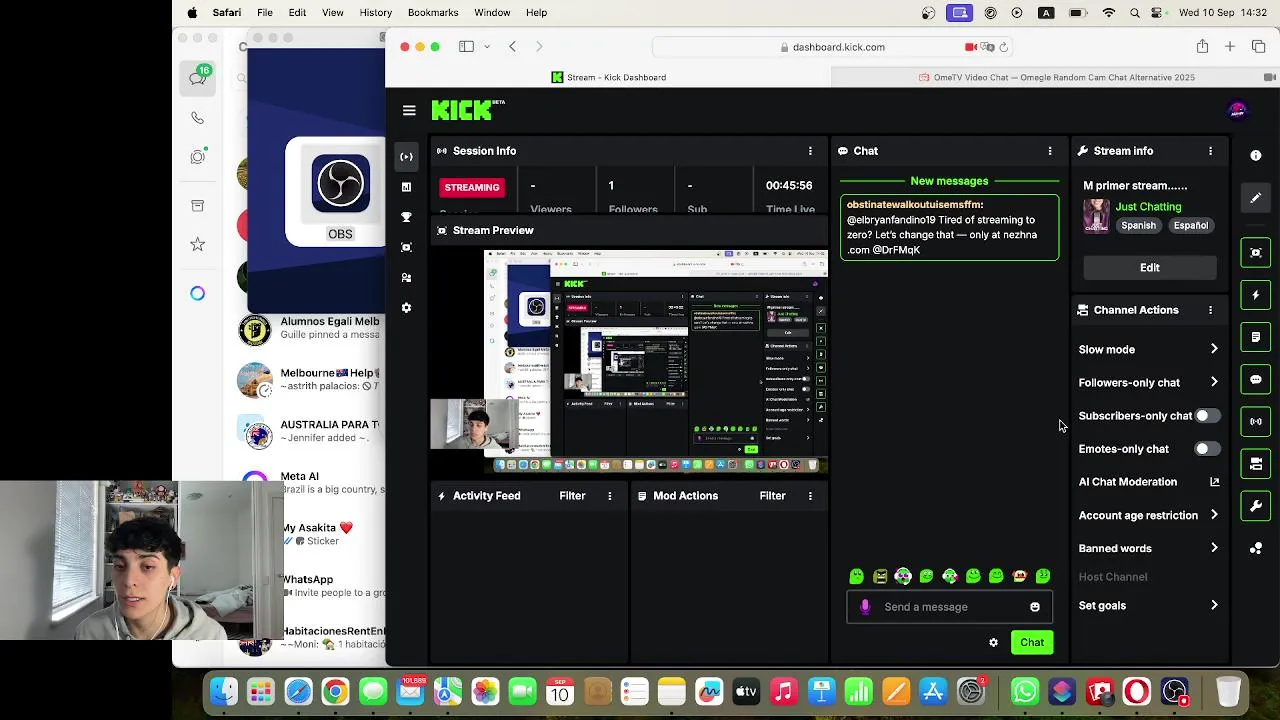Click the purple microphone icon in message box
Viewport: 1280px width, 720px height.
(x=865, y=607)
